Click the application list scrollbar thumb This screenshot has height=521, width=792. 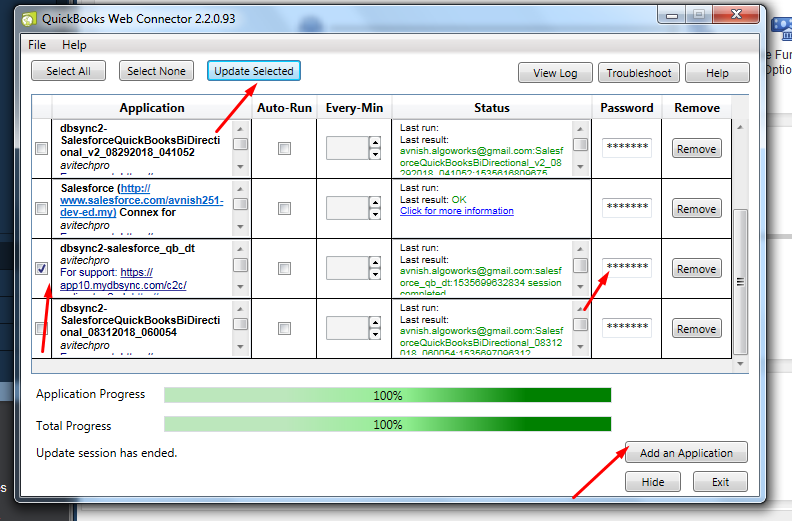pyautogui.click(x=740, y=281)
